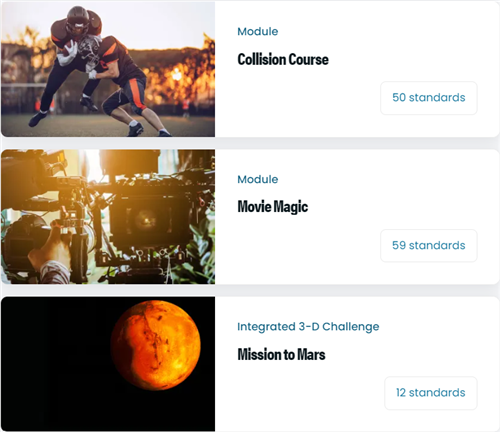500x432 pixels.
Task: Select the black space left of Mars
Action: [55, 364]
